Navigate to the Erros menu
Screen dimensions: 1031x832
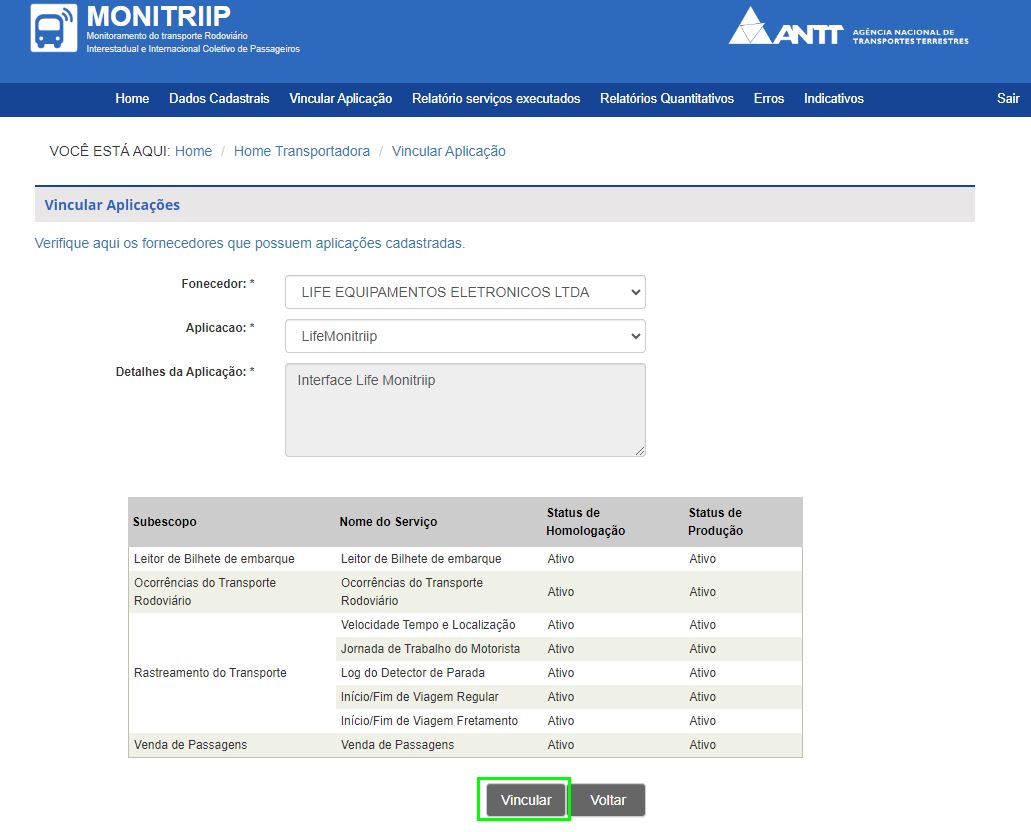[768, 99]
